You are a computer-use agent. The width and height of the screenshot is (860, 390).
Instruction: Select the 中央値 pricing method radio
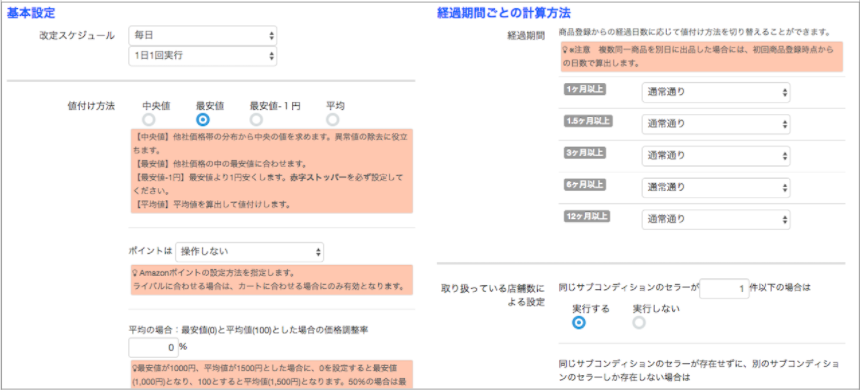(x=149, y=120)
